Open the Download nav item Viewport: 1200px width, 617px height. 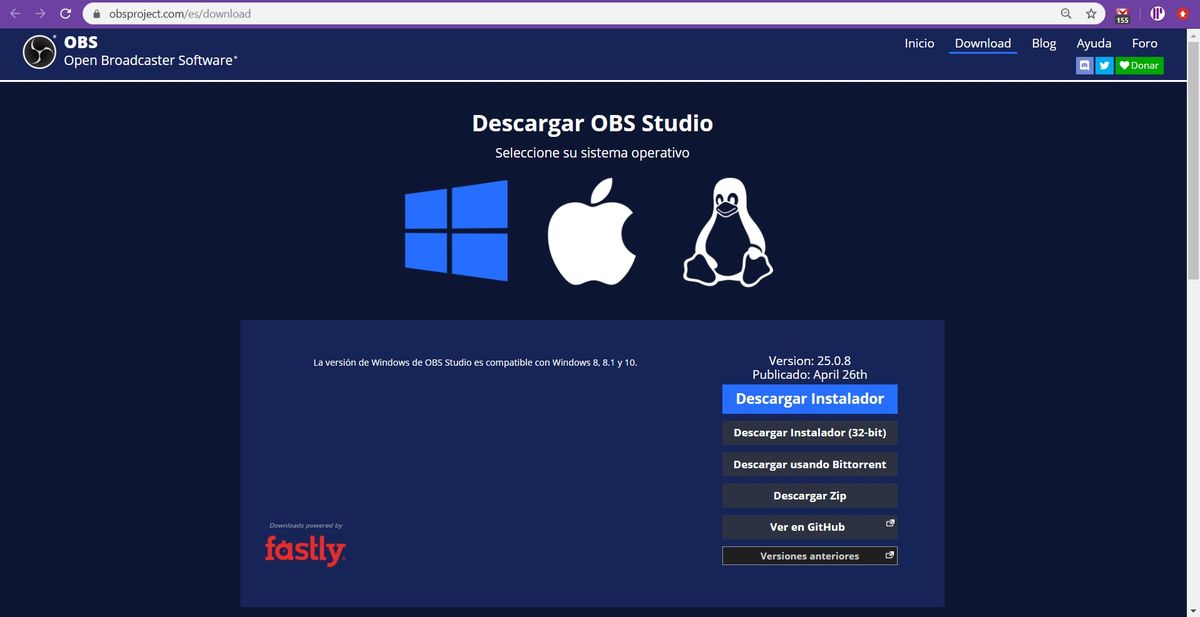pyautogui.click(x=983, y=43)
